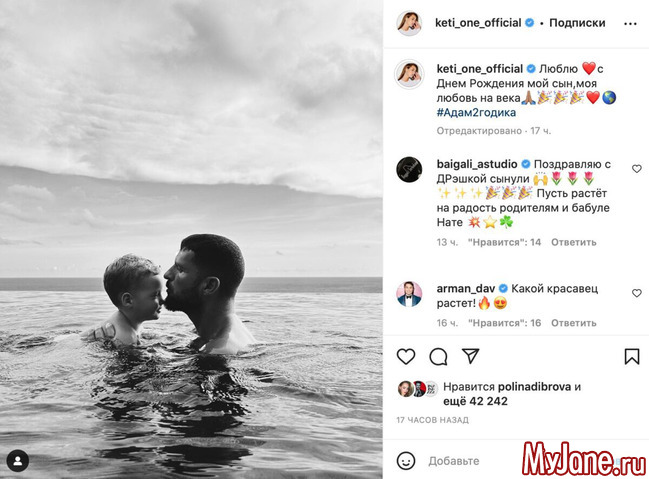Viewport: 649px width, 479px height.
Task: Open comments via speech bubble icon
Action: pos(438,356)
